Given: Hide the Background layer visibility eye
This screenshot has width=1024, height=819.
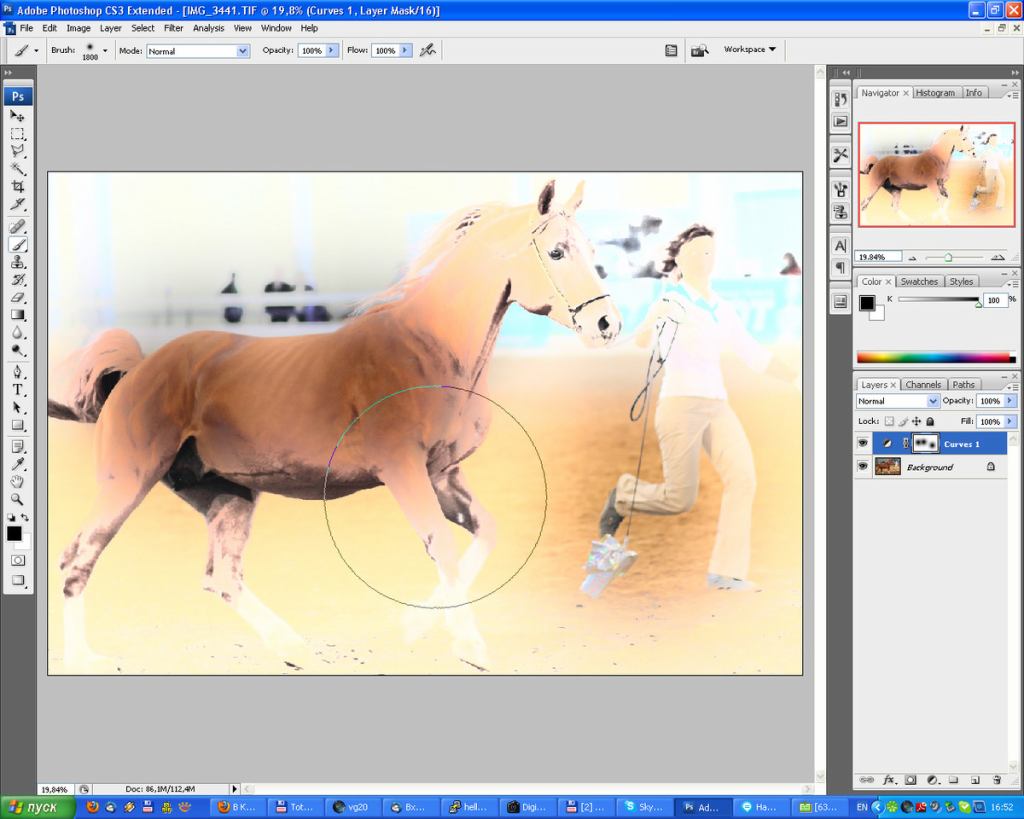Looking at the screenshot, I should (x=863, y=467).
